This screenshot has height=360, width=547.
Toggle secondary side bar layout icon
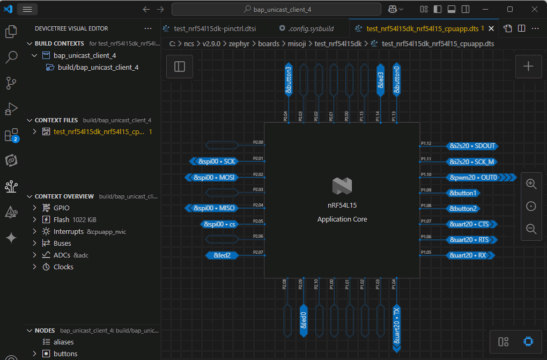(465, 9)
